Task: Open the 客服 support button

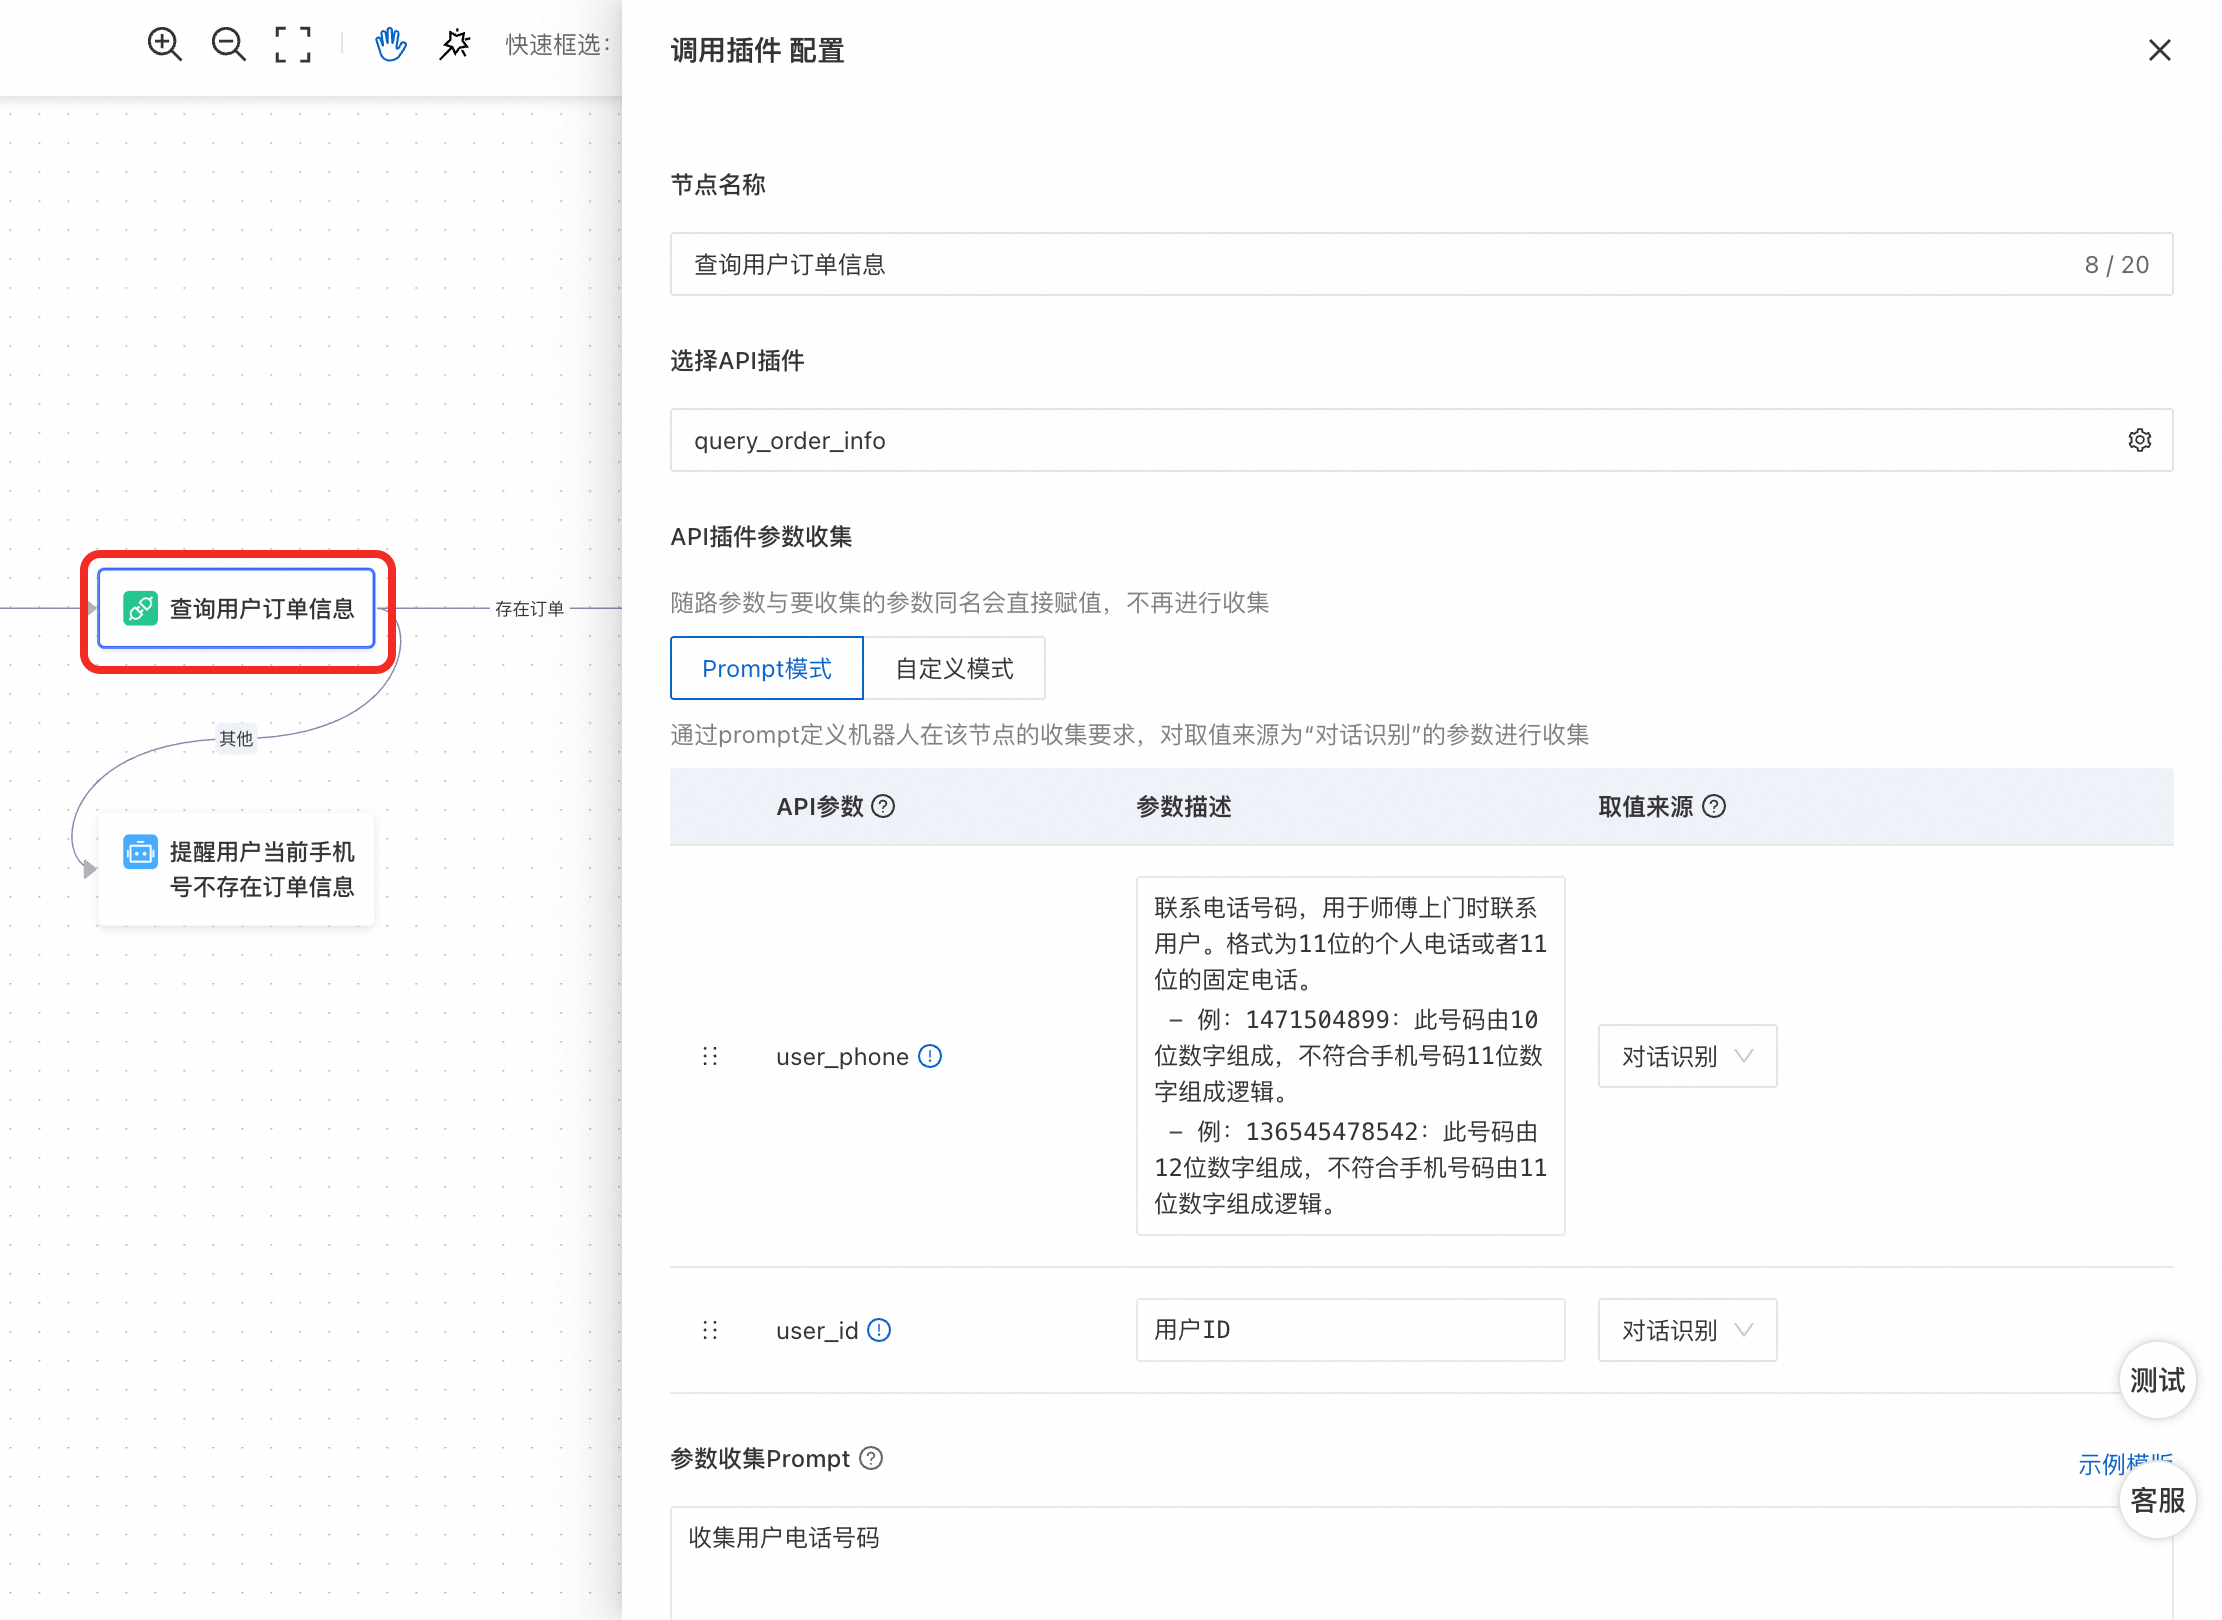Action: point(2157,1500)
